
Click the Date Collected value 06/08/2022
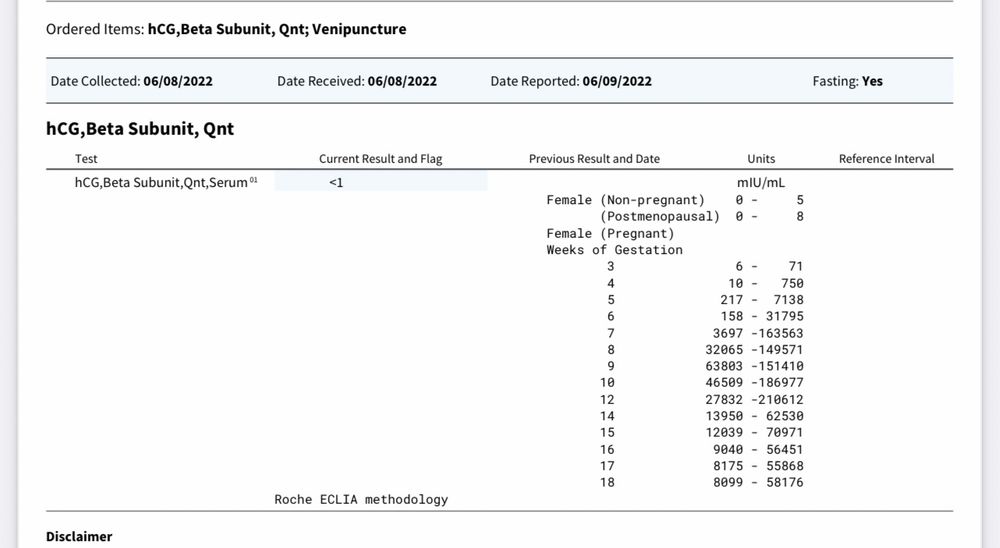[177, 81]
